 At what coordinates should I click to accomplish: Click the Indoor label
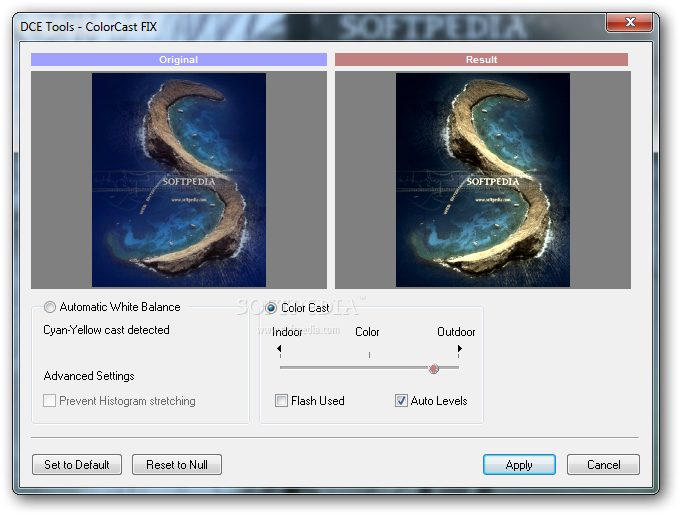coord(287,332)
